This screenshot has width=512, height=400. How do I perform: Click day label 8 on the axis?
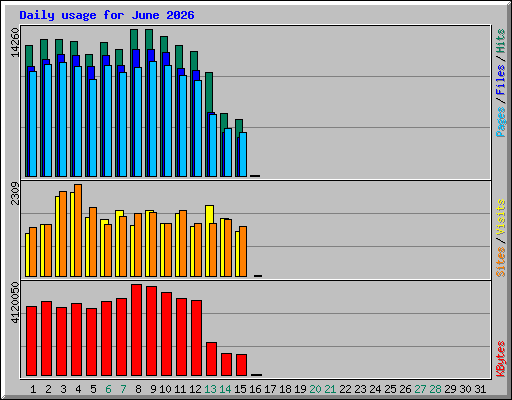pyautogui.click(x=138, y=389)
